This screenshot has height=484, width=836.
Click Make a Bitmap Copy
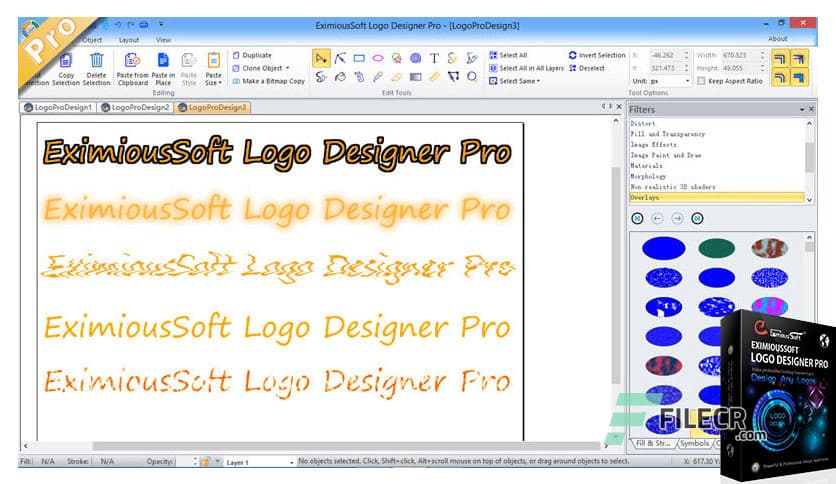point(269,81)
